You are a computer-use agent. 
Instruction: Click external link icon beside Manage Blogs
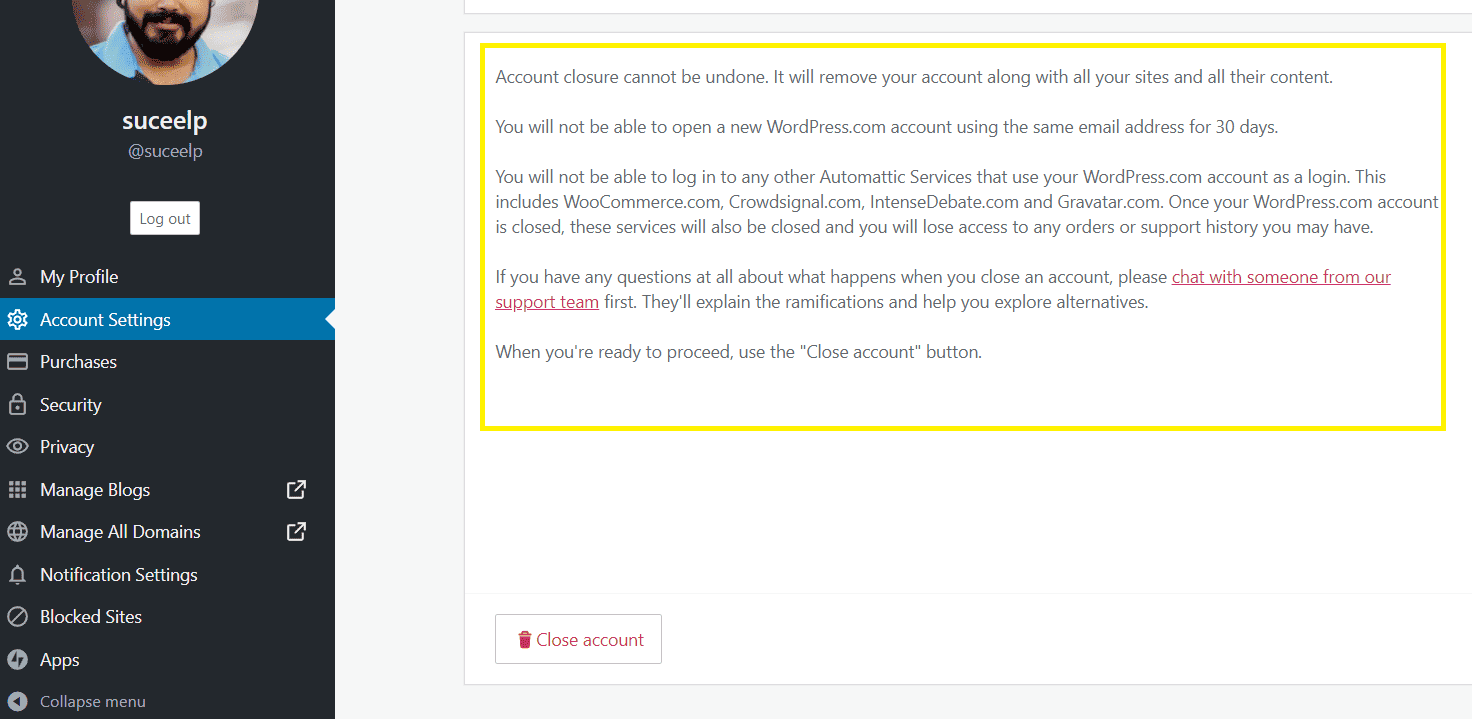click(296, 490)
